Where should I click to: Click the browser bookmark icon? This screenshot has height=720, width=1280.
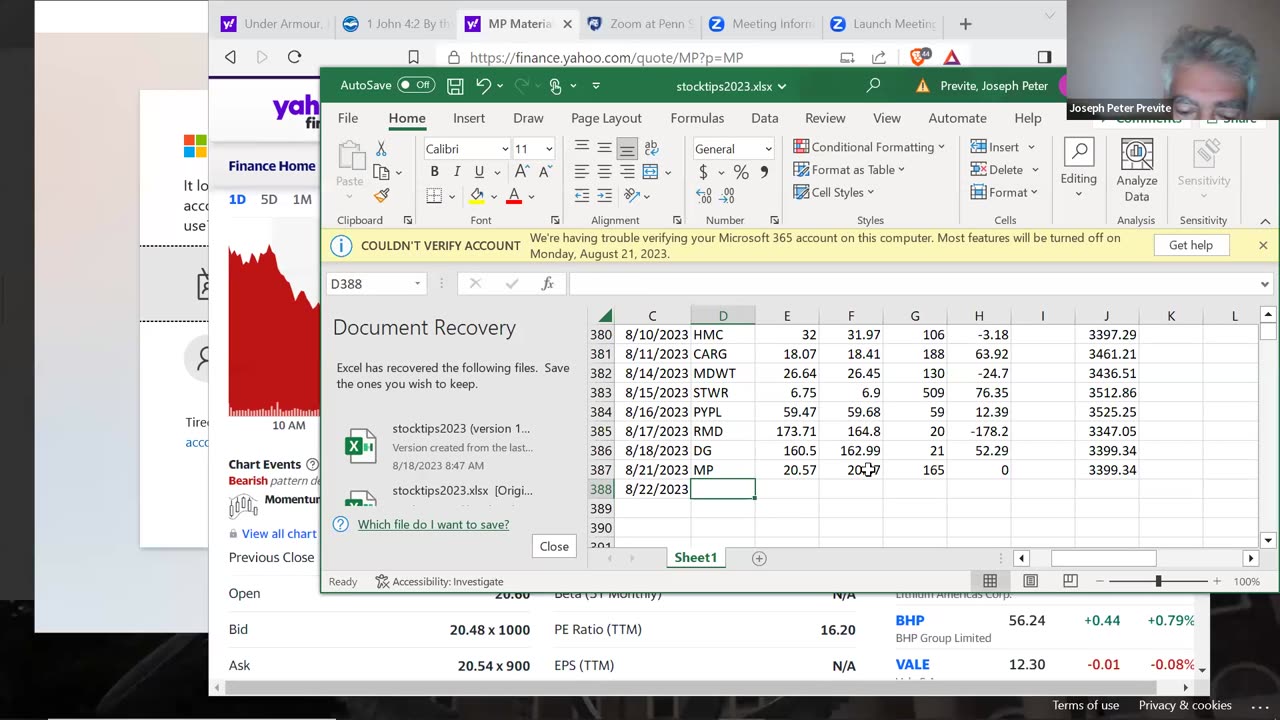click(x=413, y=57)
